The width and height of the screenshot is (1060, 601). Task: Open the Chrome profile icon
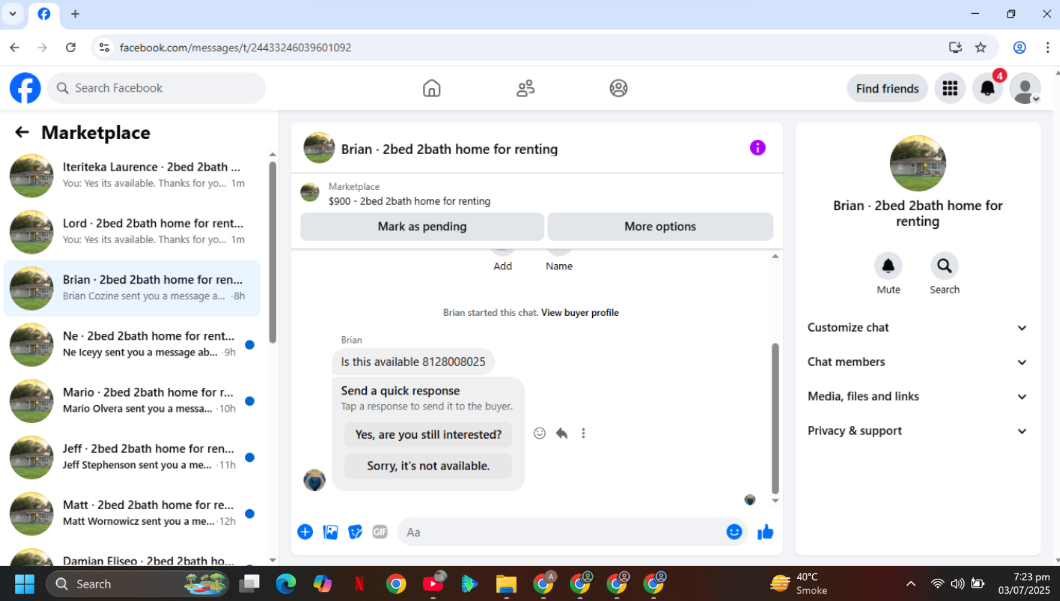point(1019,47)
